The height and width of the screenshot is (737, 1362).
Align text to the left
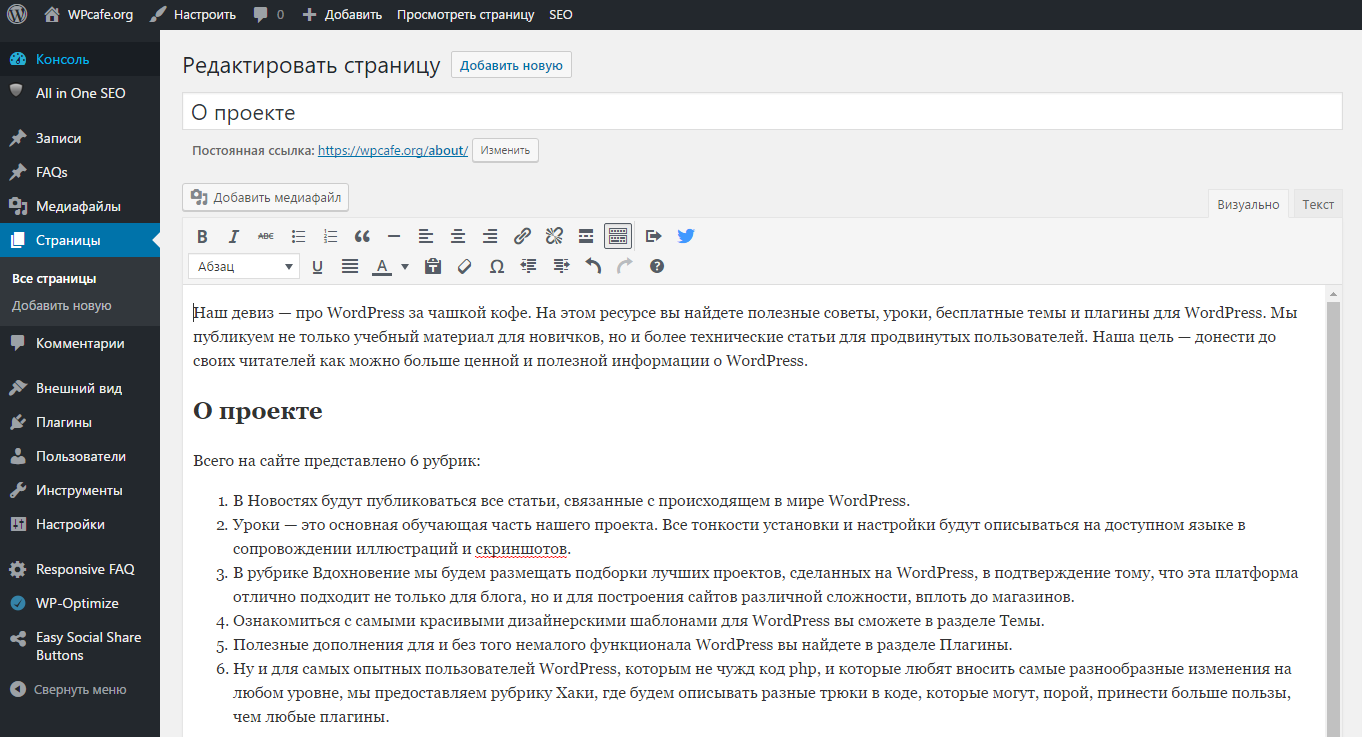426,237
